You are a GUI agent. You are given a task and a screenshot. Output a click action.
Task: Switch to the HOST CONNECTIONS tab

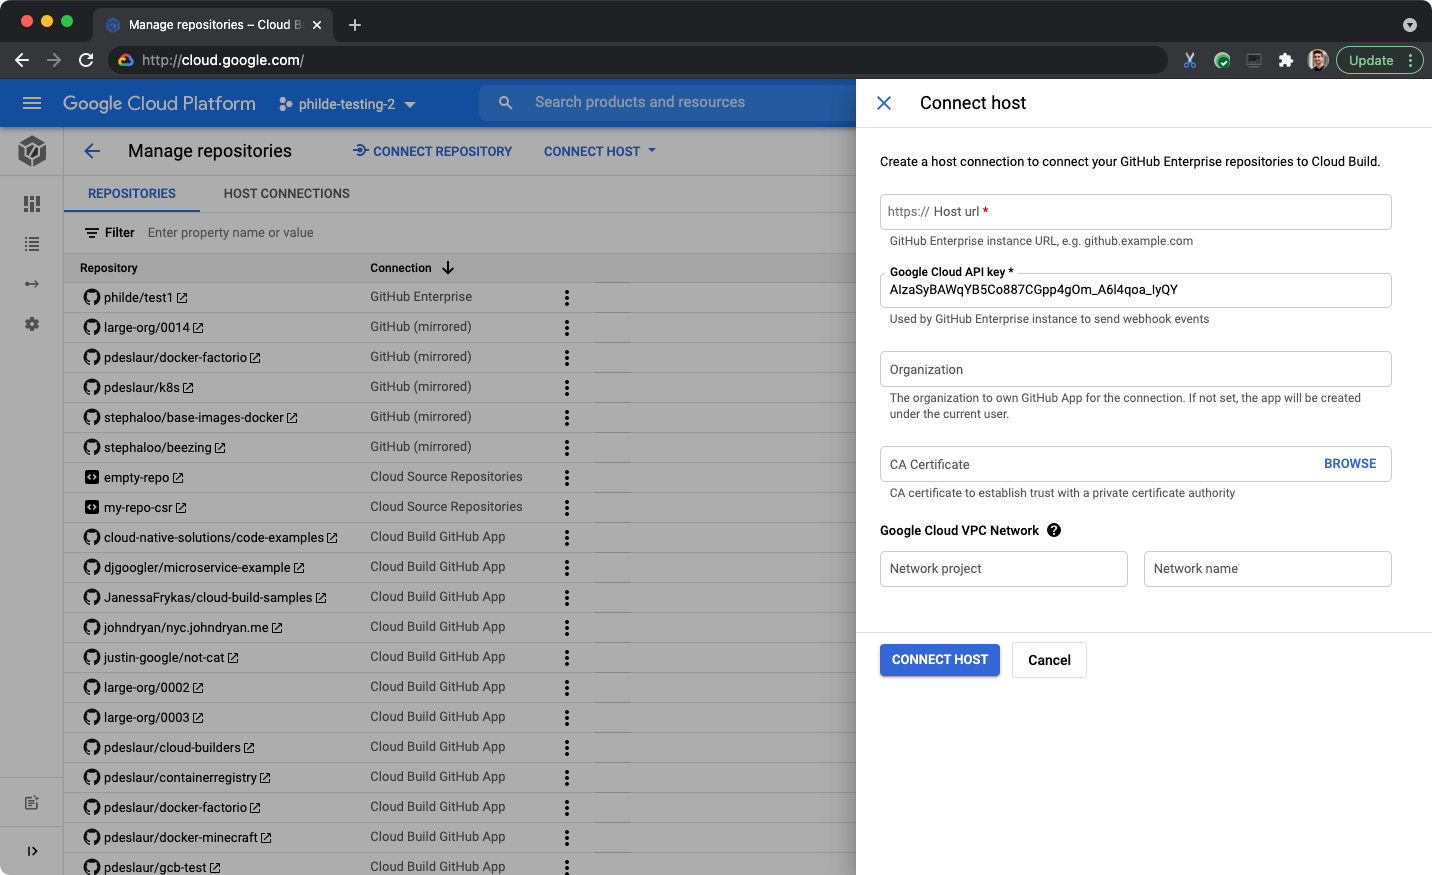(287, 194)
